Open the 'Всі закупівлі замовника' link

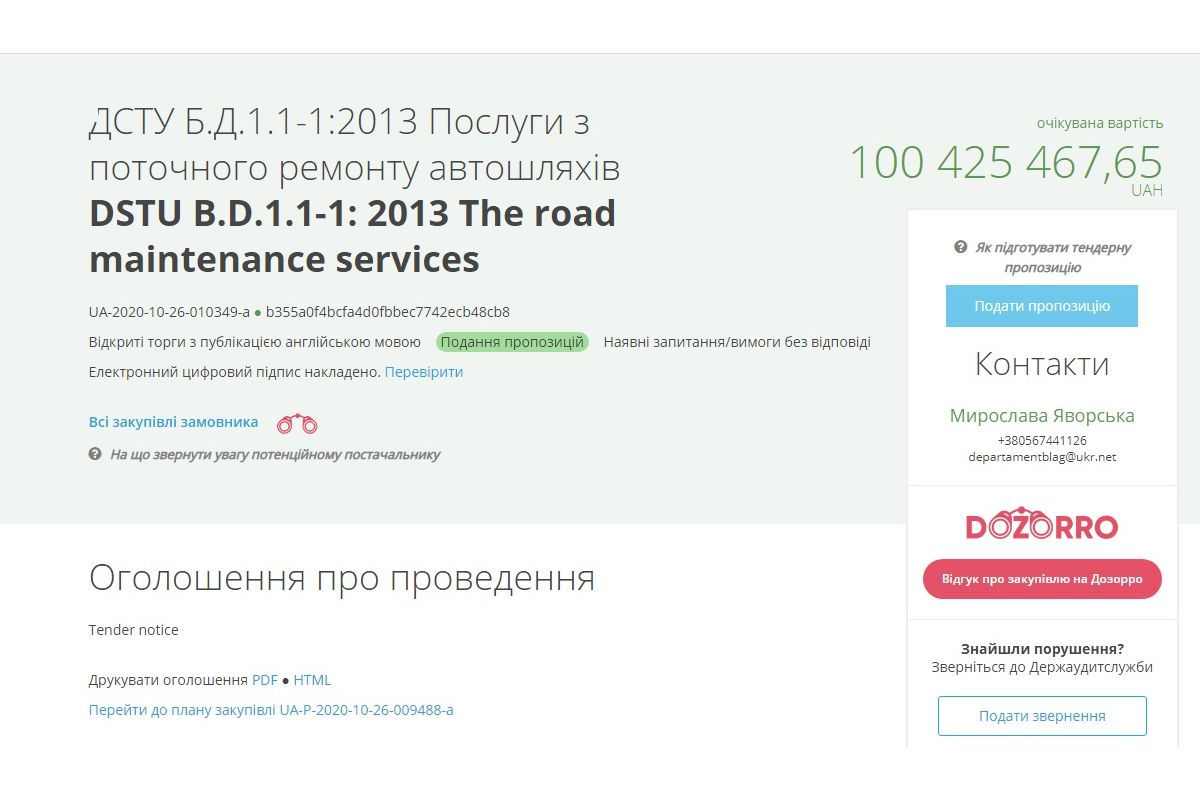(173, 422)
